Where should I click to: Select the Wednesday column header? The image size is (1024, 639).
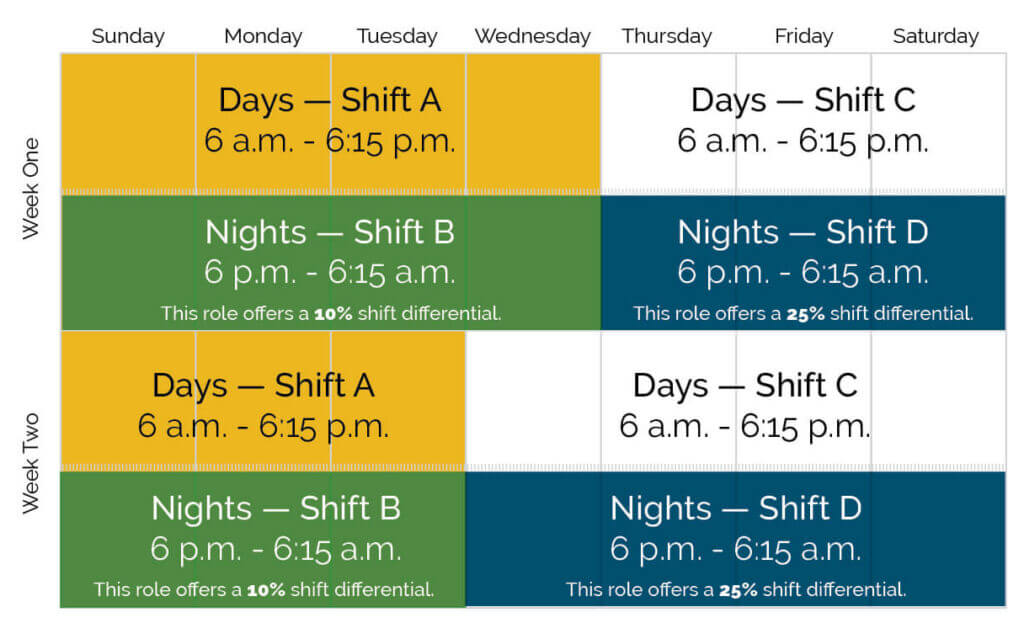click(532, 37)
